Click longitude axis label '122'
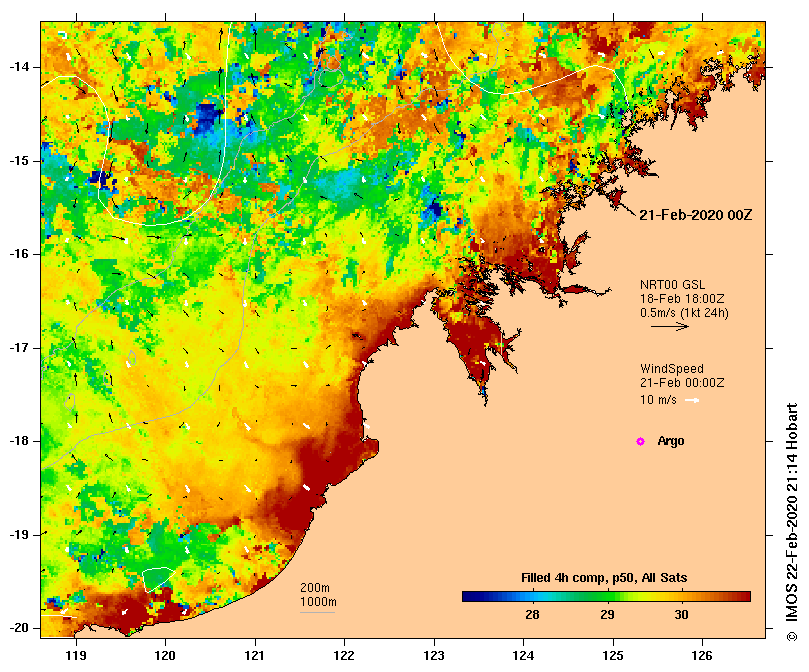The image size is (809, 672). click(344, 656)
